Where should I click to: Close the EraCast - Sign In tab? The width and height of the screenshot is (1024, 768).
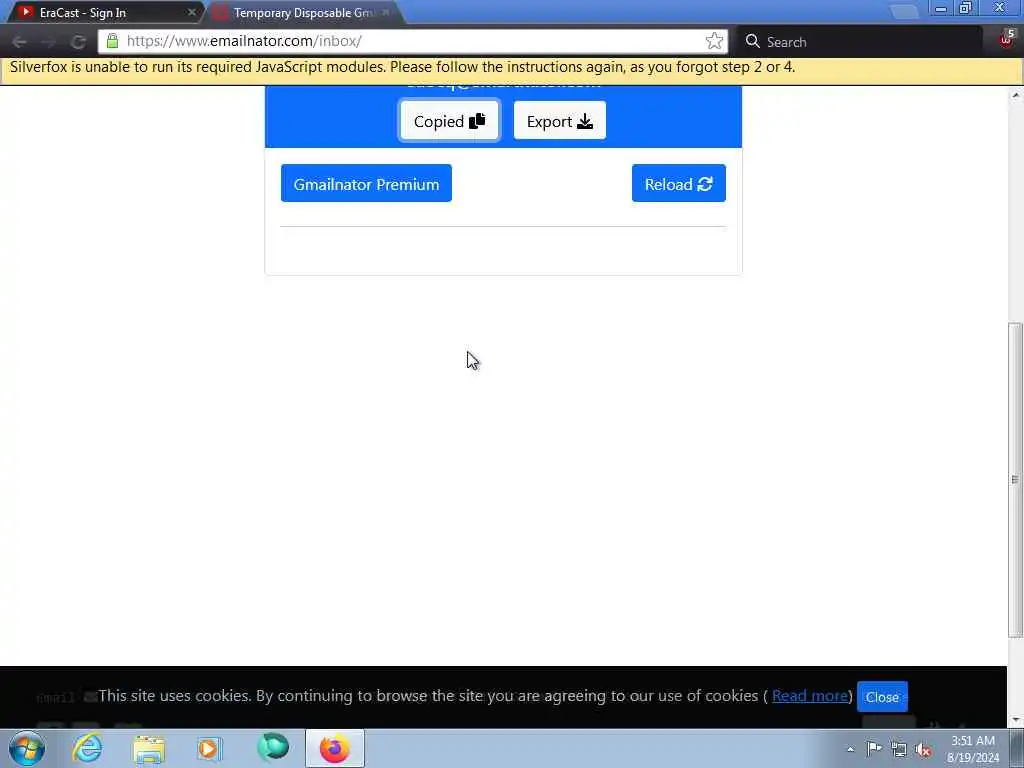[x=191, y=12]
